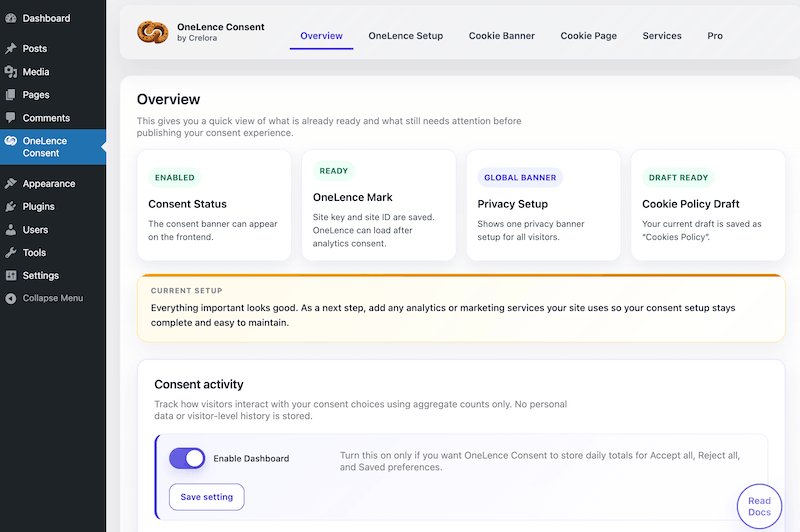Turn off the Enable Dashboard switch
The height and width of the screenshot is (532, 800).
pyautogui.click(x=187, y=459)
